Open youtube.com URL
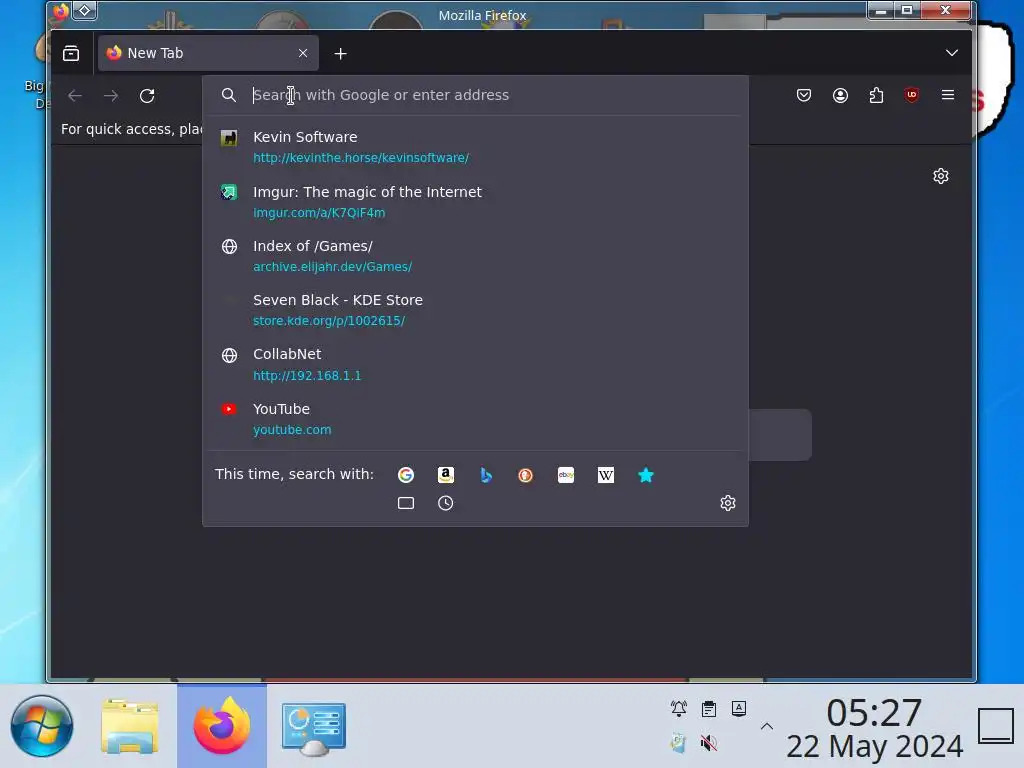 coord(292,430)
